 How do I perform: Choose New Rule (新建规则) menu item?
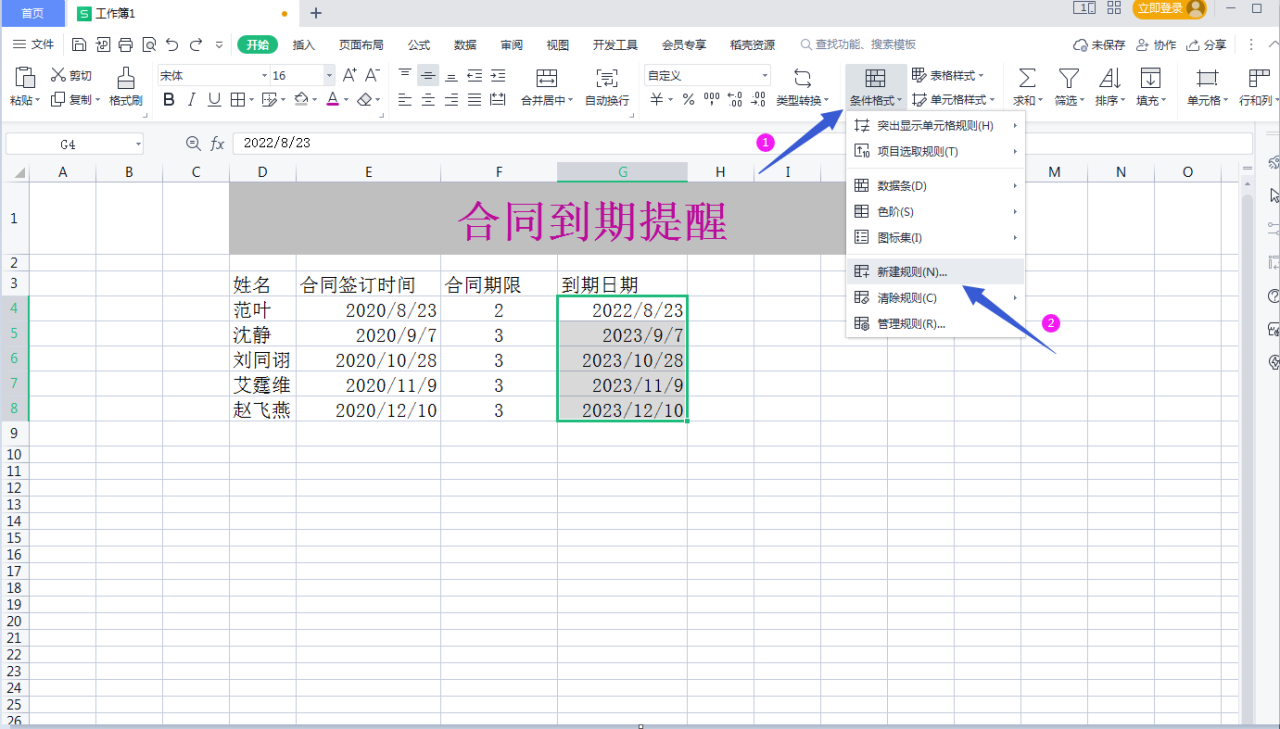935,271
